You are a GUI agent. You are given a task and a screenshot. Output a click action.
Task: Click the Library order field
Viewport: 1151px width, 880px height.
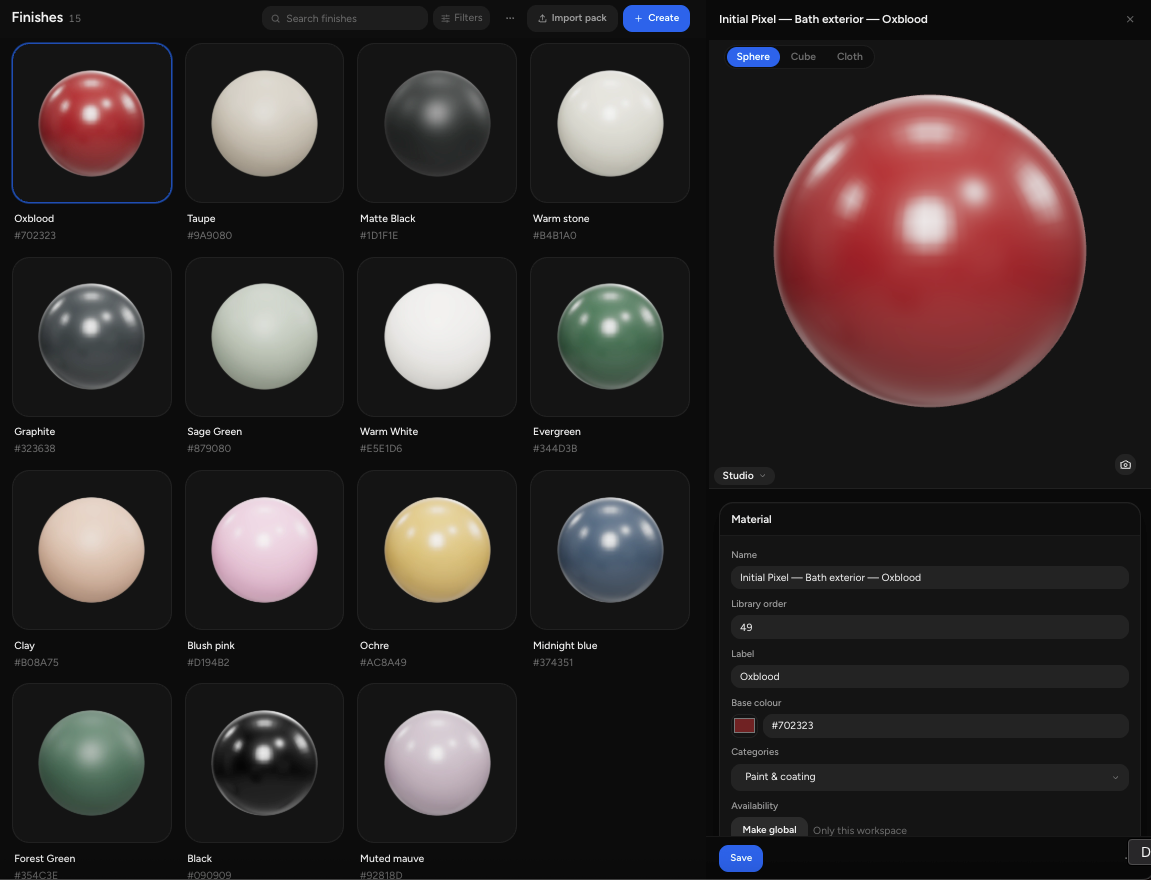click(x=929, y=627)
